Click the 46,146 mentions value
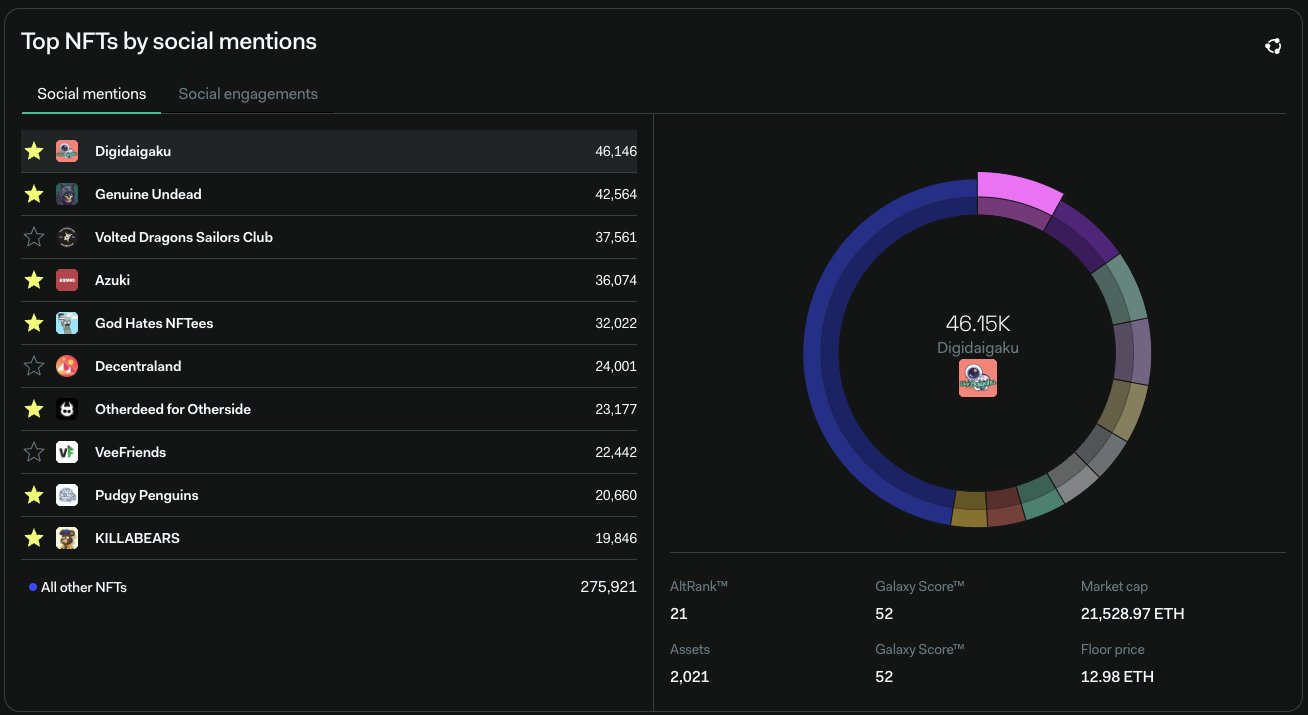Viewport: 1308px width, 715px height. coord(616,151)
